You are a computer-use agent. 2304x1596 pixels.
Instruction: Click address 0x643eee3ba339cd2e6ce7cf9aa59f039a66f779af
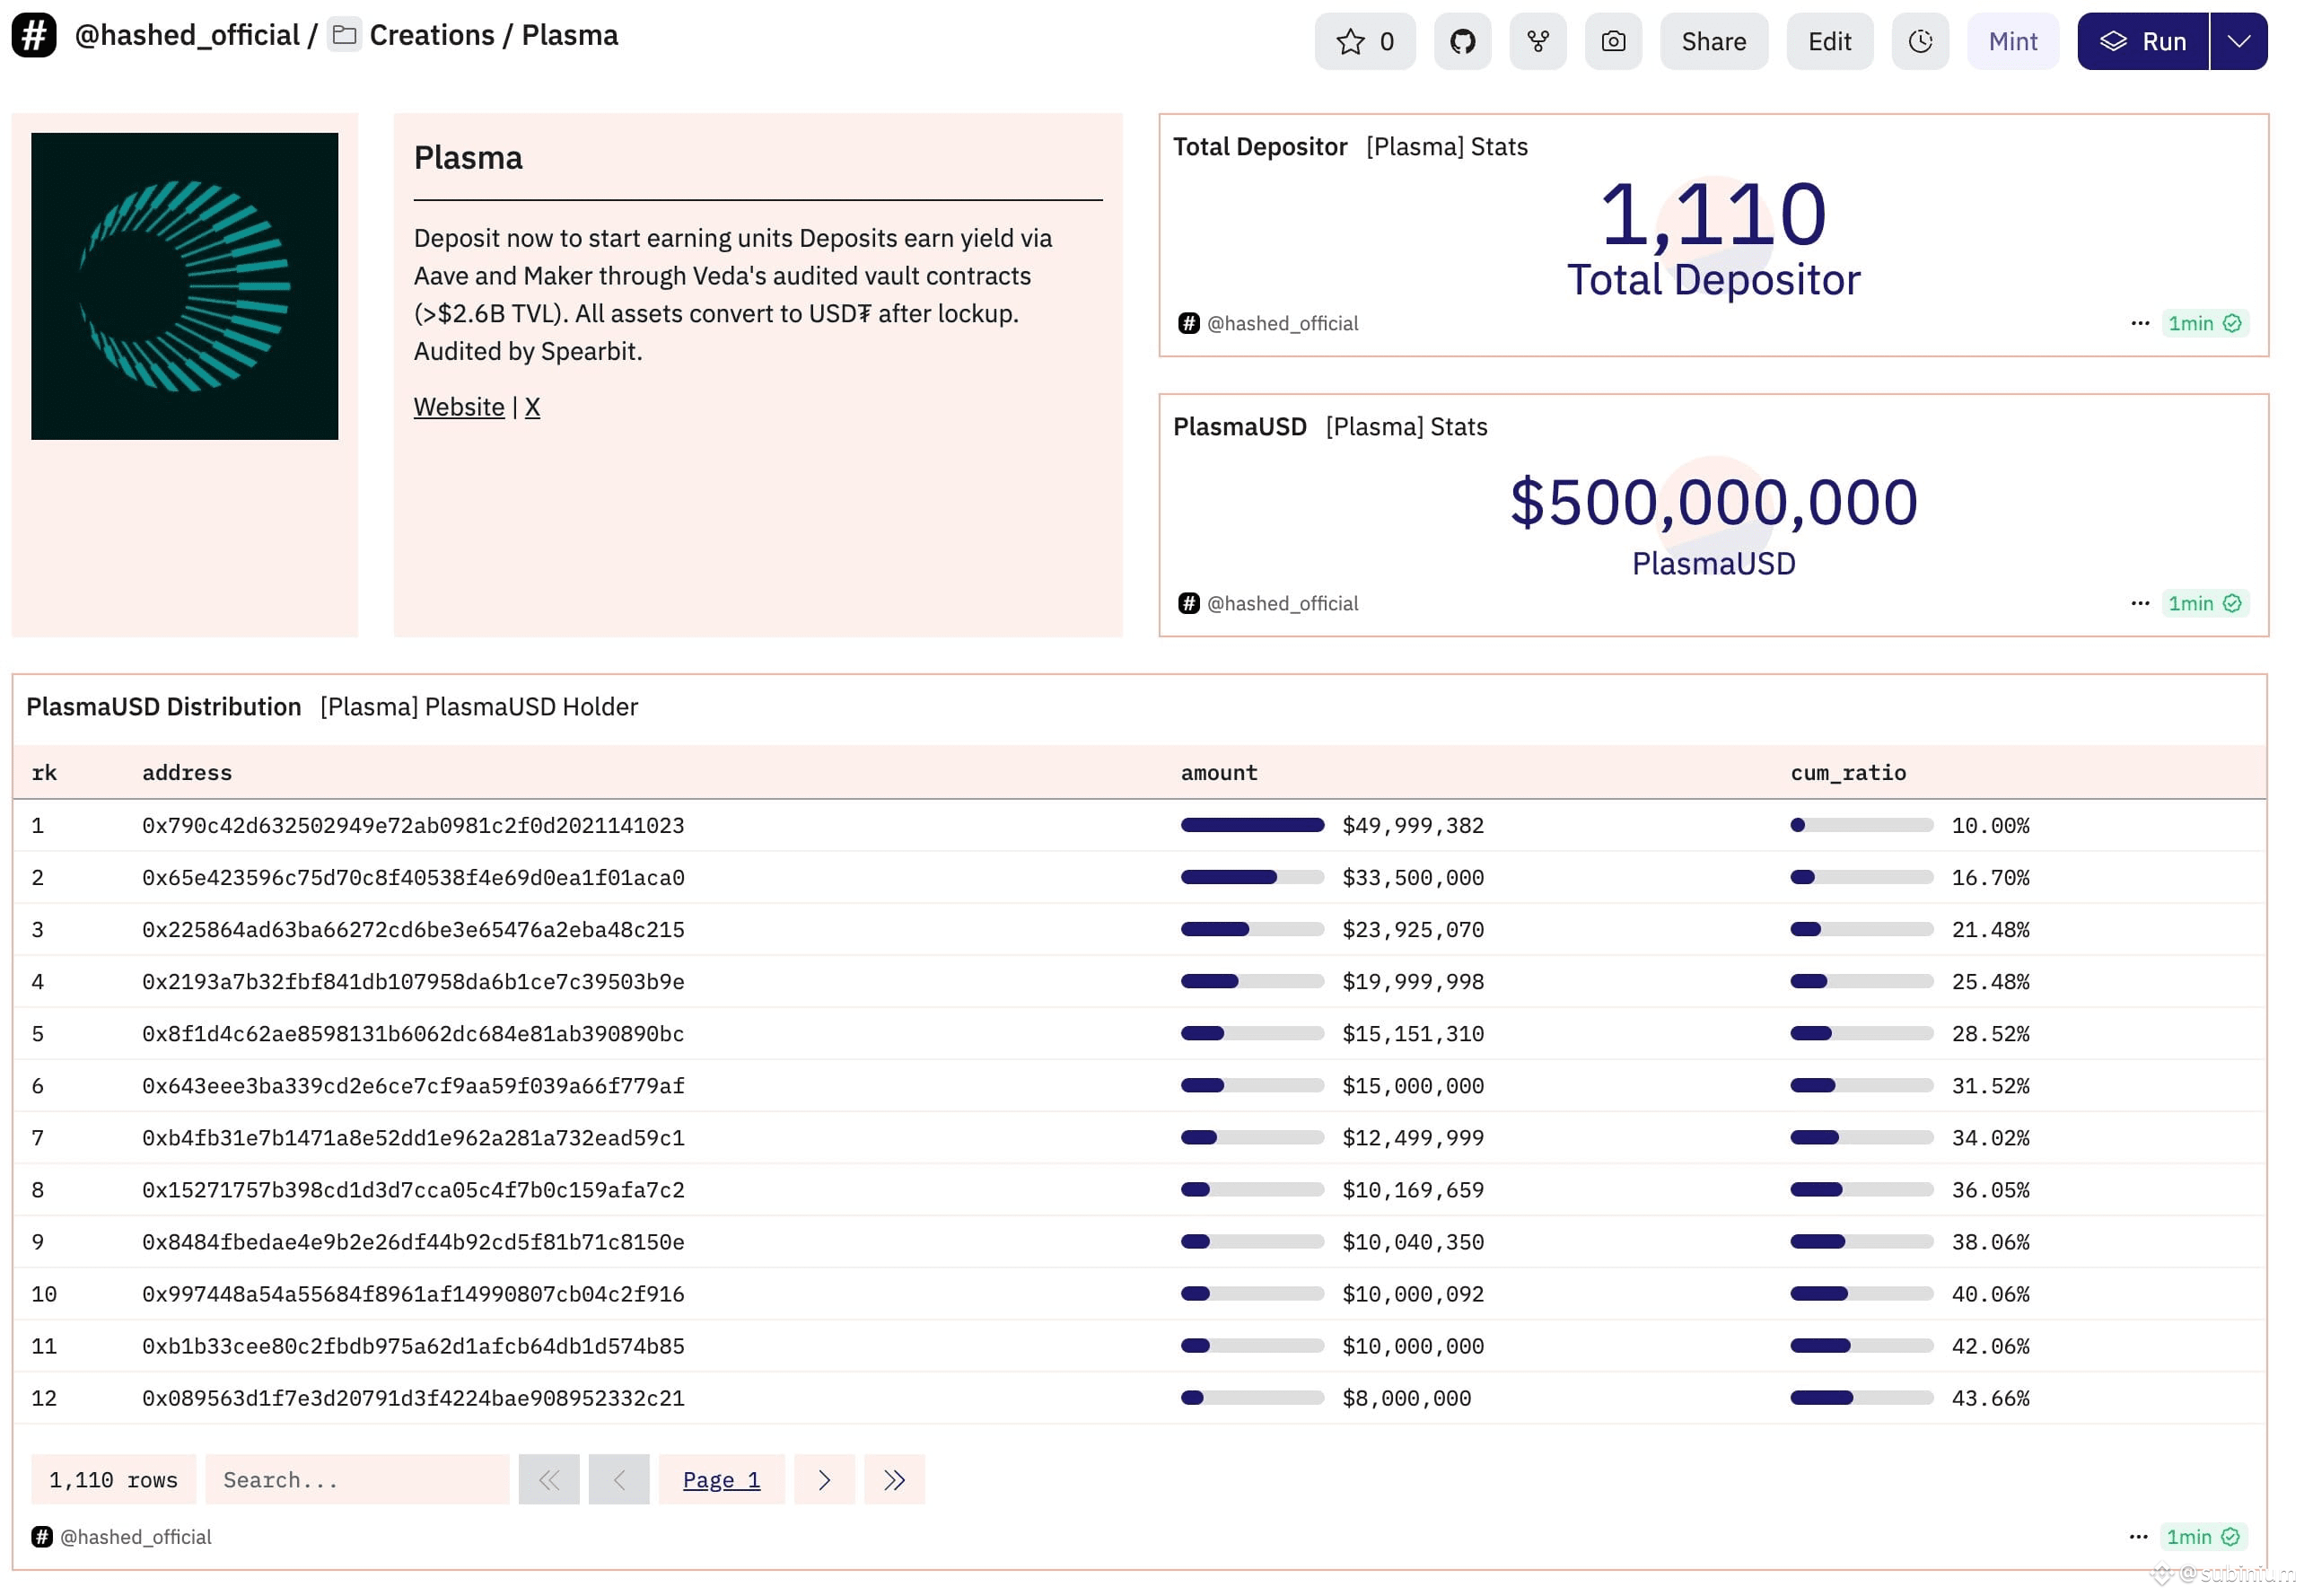[x=413, y=1086]
